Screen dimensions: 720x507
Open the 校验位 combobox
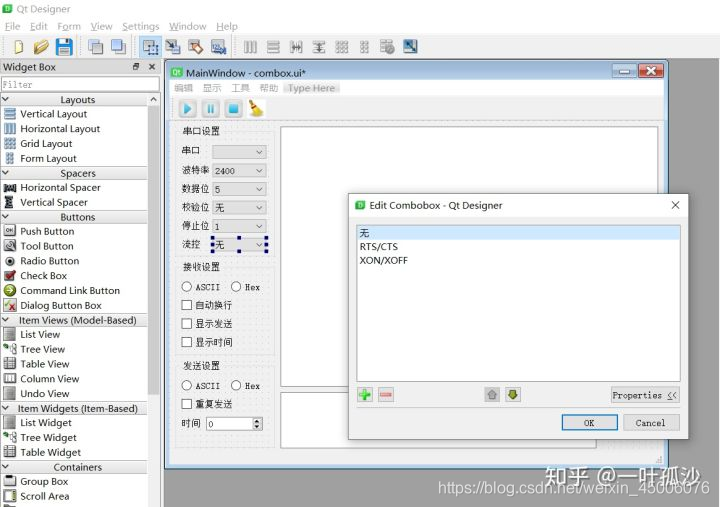point(239,208)
